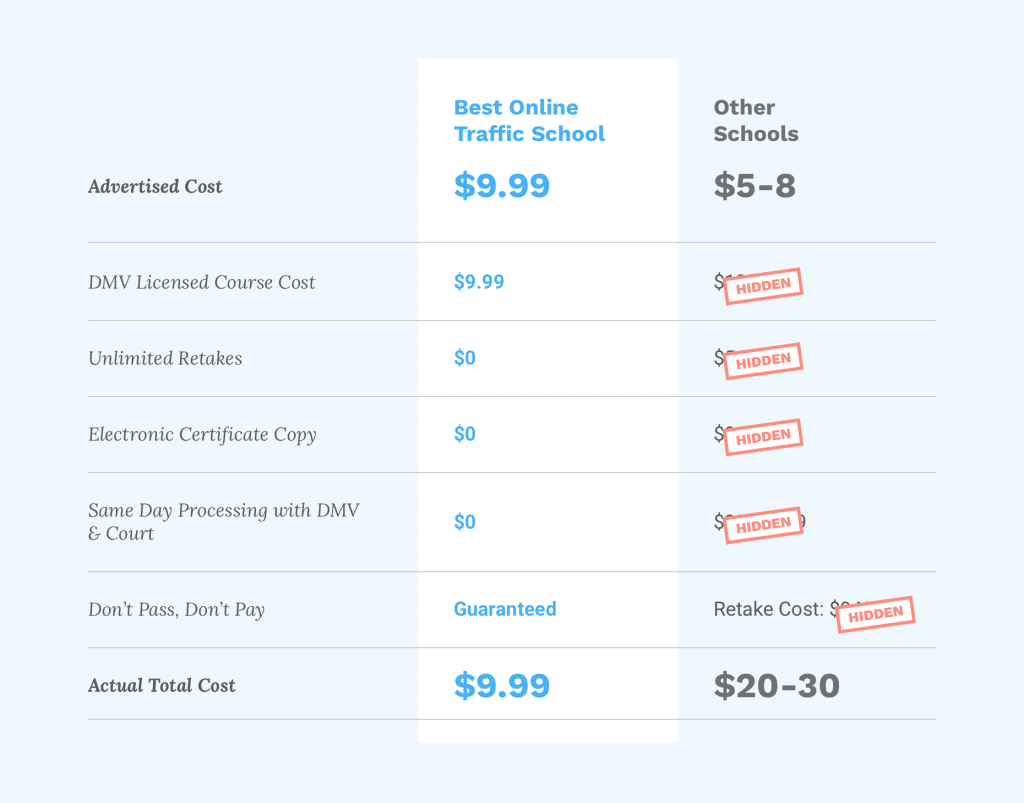
Task: Click the Don't Pass, Don't Pay label
Action: 176,610
